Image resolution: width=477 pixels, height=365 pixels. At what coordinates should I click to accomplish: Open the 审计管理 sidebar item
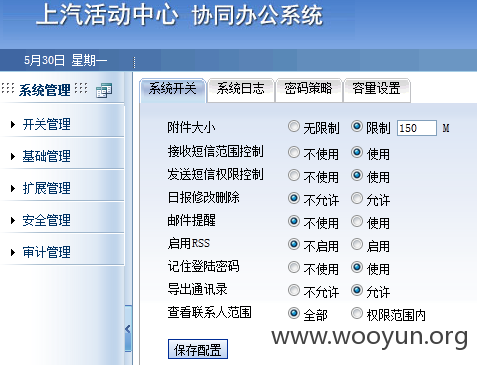pos(47,252)
